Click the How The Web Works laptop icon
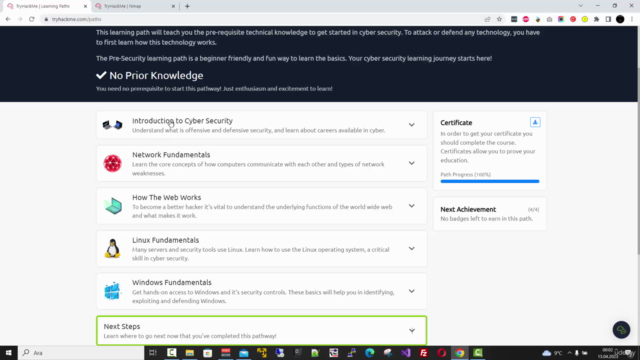This screenshot has height=360, width=640. [113, 206]
